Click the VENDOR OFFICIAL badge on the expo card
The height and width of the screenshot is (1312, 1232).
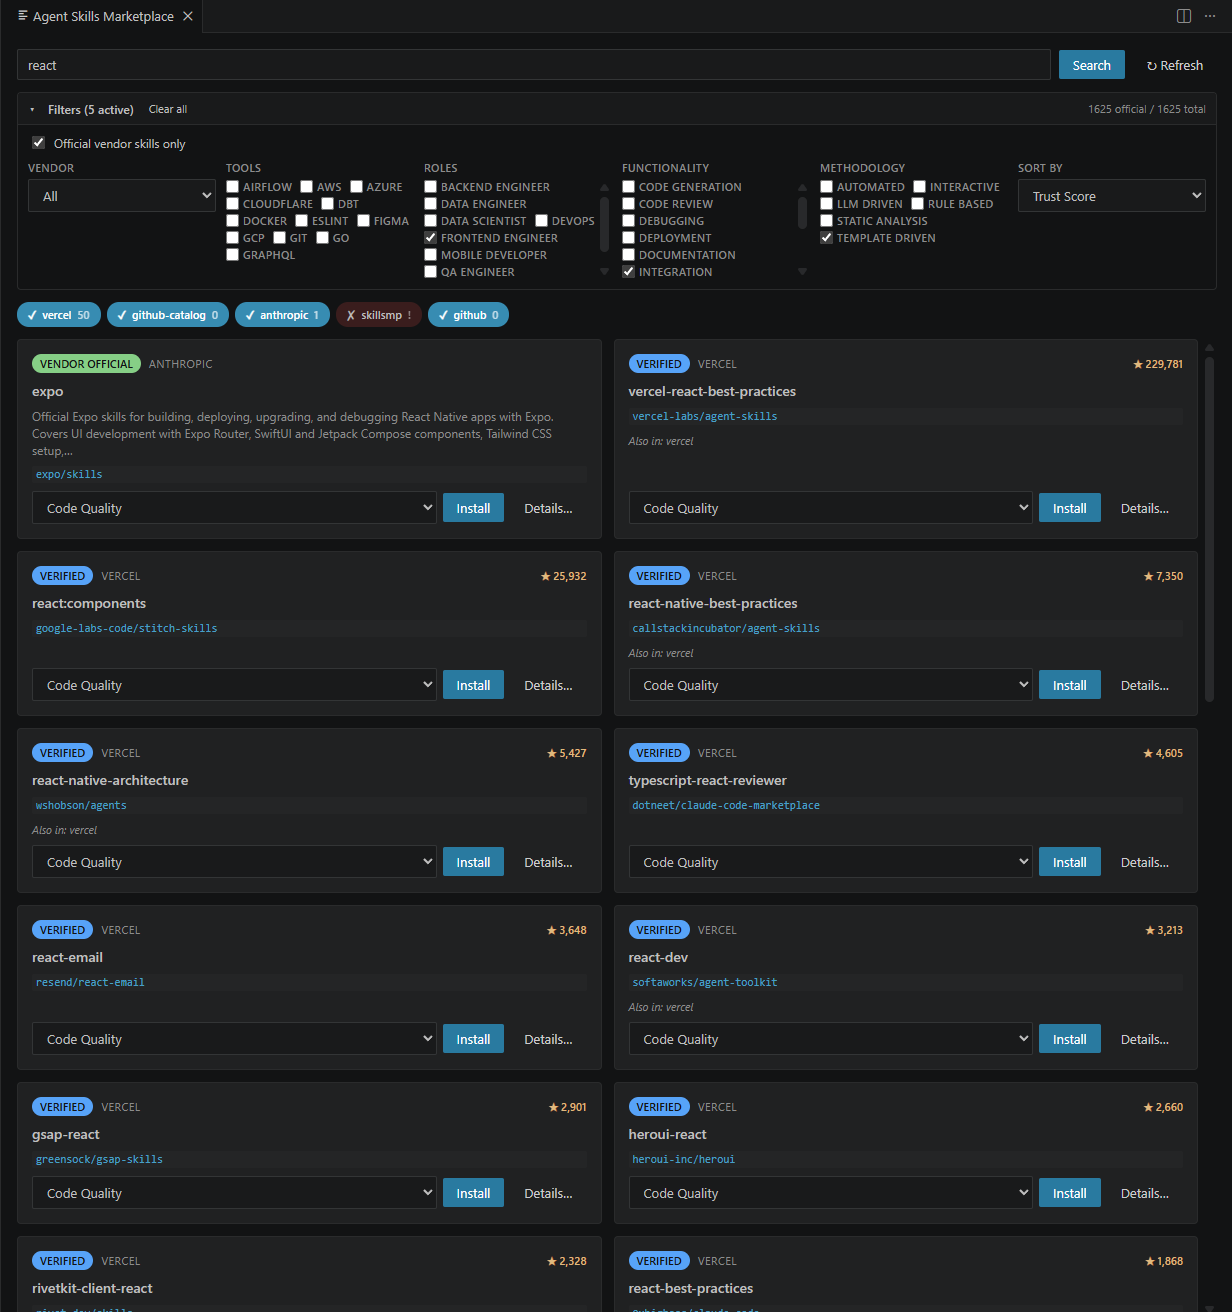pos(86,363)
